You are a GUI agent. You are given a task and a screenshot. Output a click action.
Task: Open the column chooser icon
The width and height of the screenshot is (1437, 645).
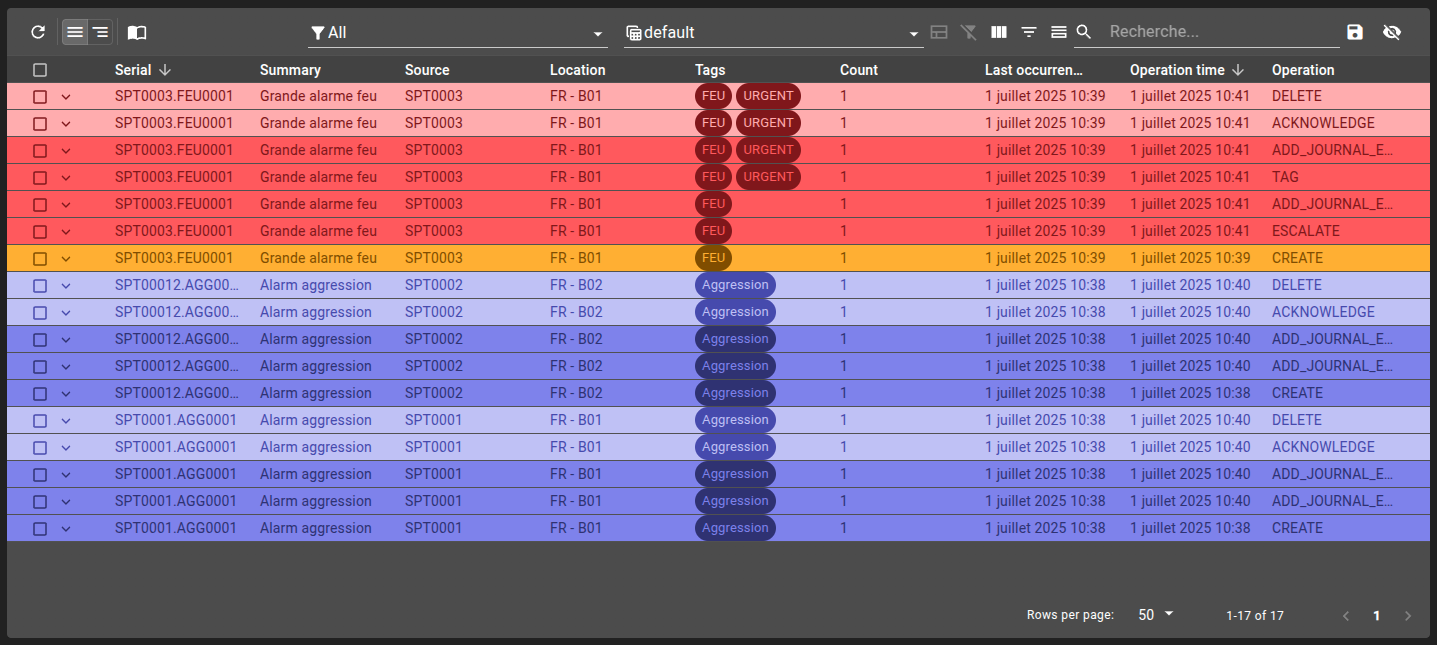point(998,32)
